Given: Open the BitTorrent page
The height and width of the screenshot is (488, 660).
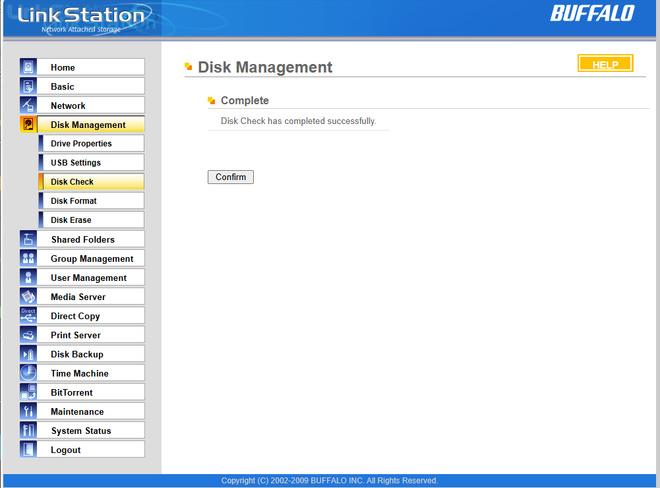Looking at the screenshot, I should [91, 392].
